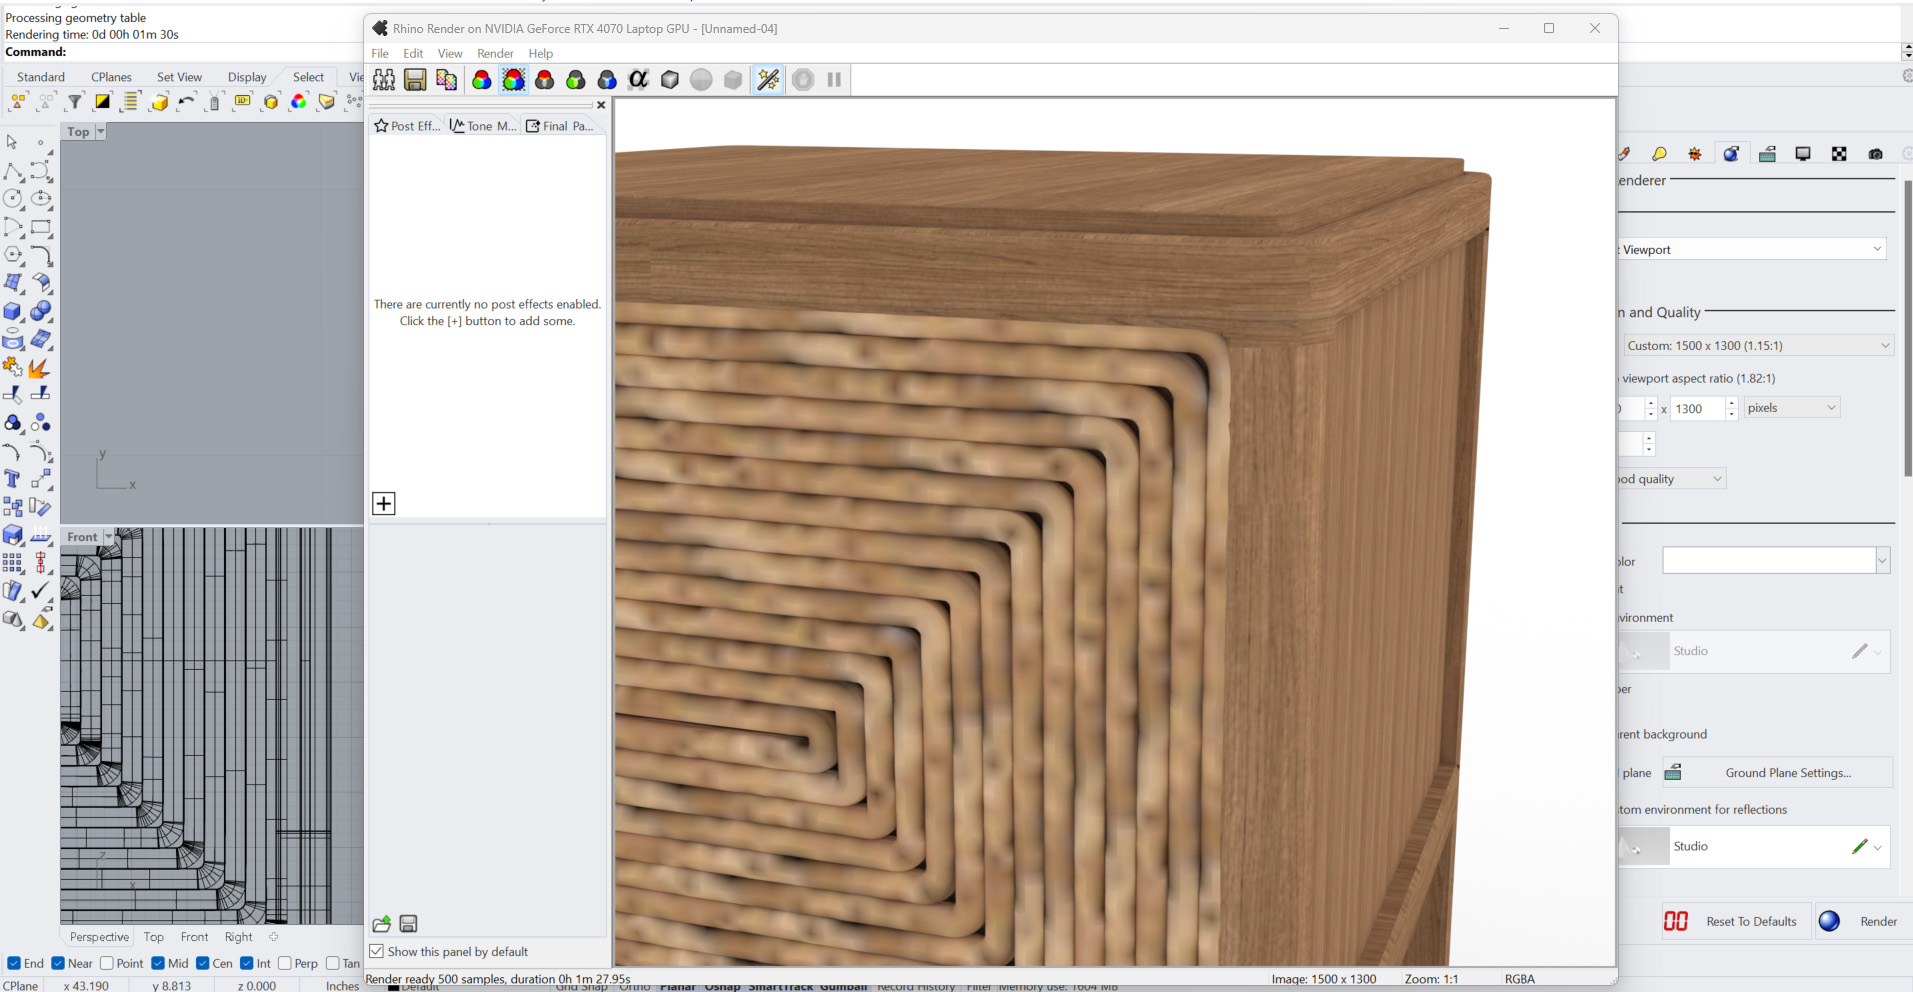Image resolution: width=1913 pixels, height=992 pixels.
Task: Switch to the Set View toolbar tab
Action: [x=179, y=77]
